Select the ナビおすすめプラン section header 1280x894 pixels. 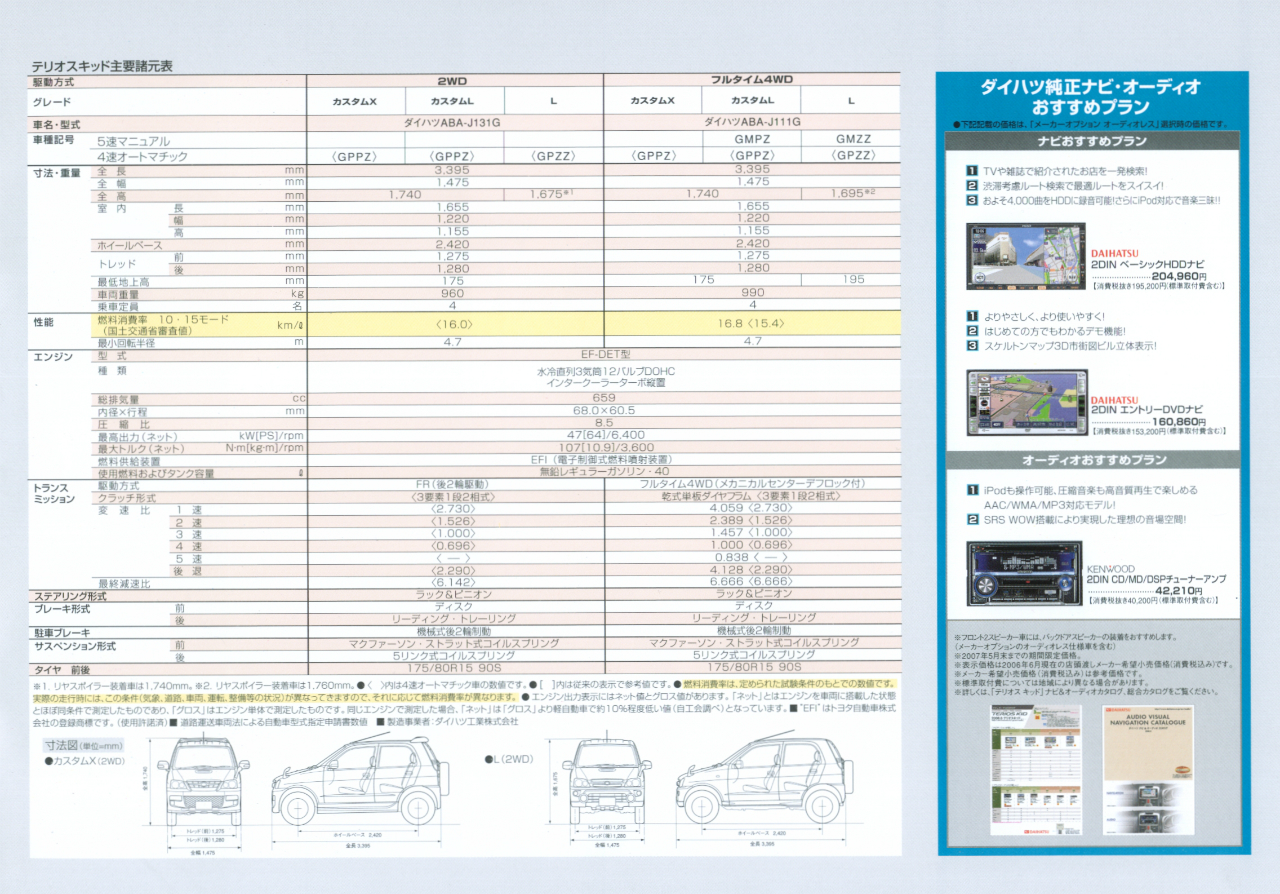pyautogui.click(x=1094, y=141)
